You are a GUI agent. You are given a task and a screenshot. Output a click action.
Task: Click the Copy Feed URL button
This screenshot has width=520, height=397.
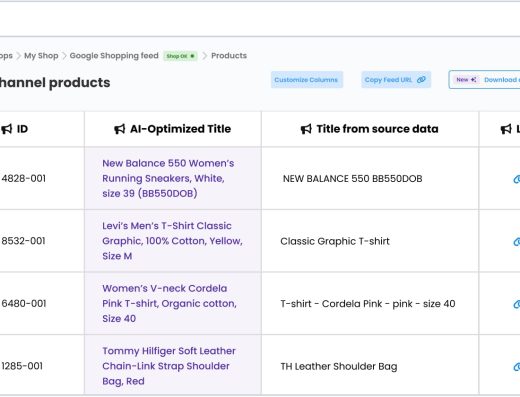[396, 80]
